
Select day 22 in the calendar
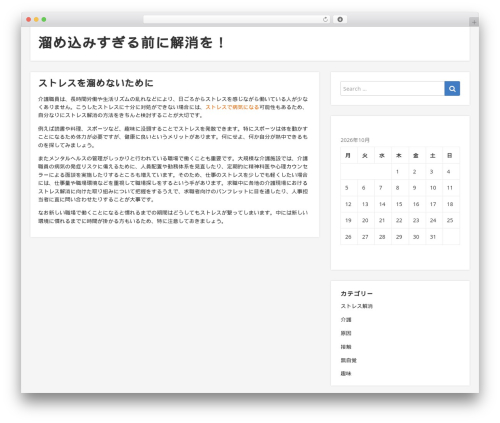(399, 220)
